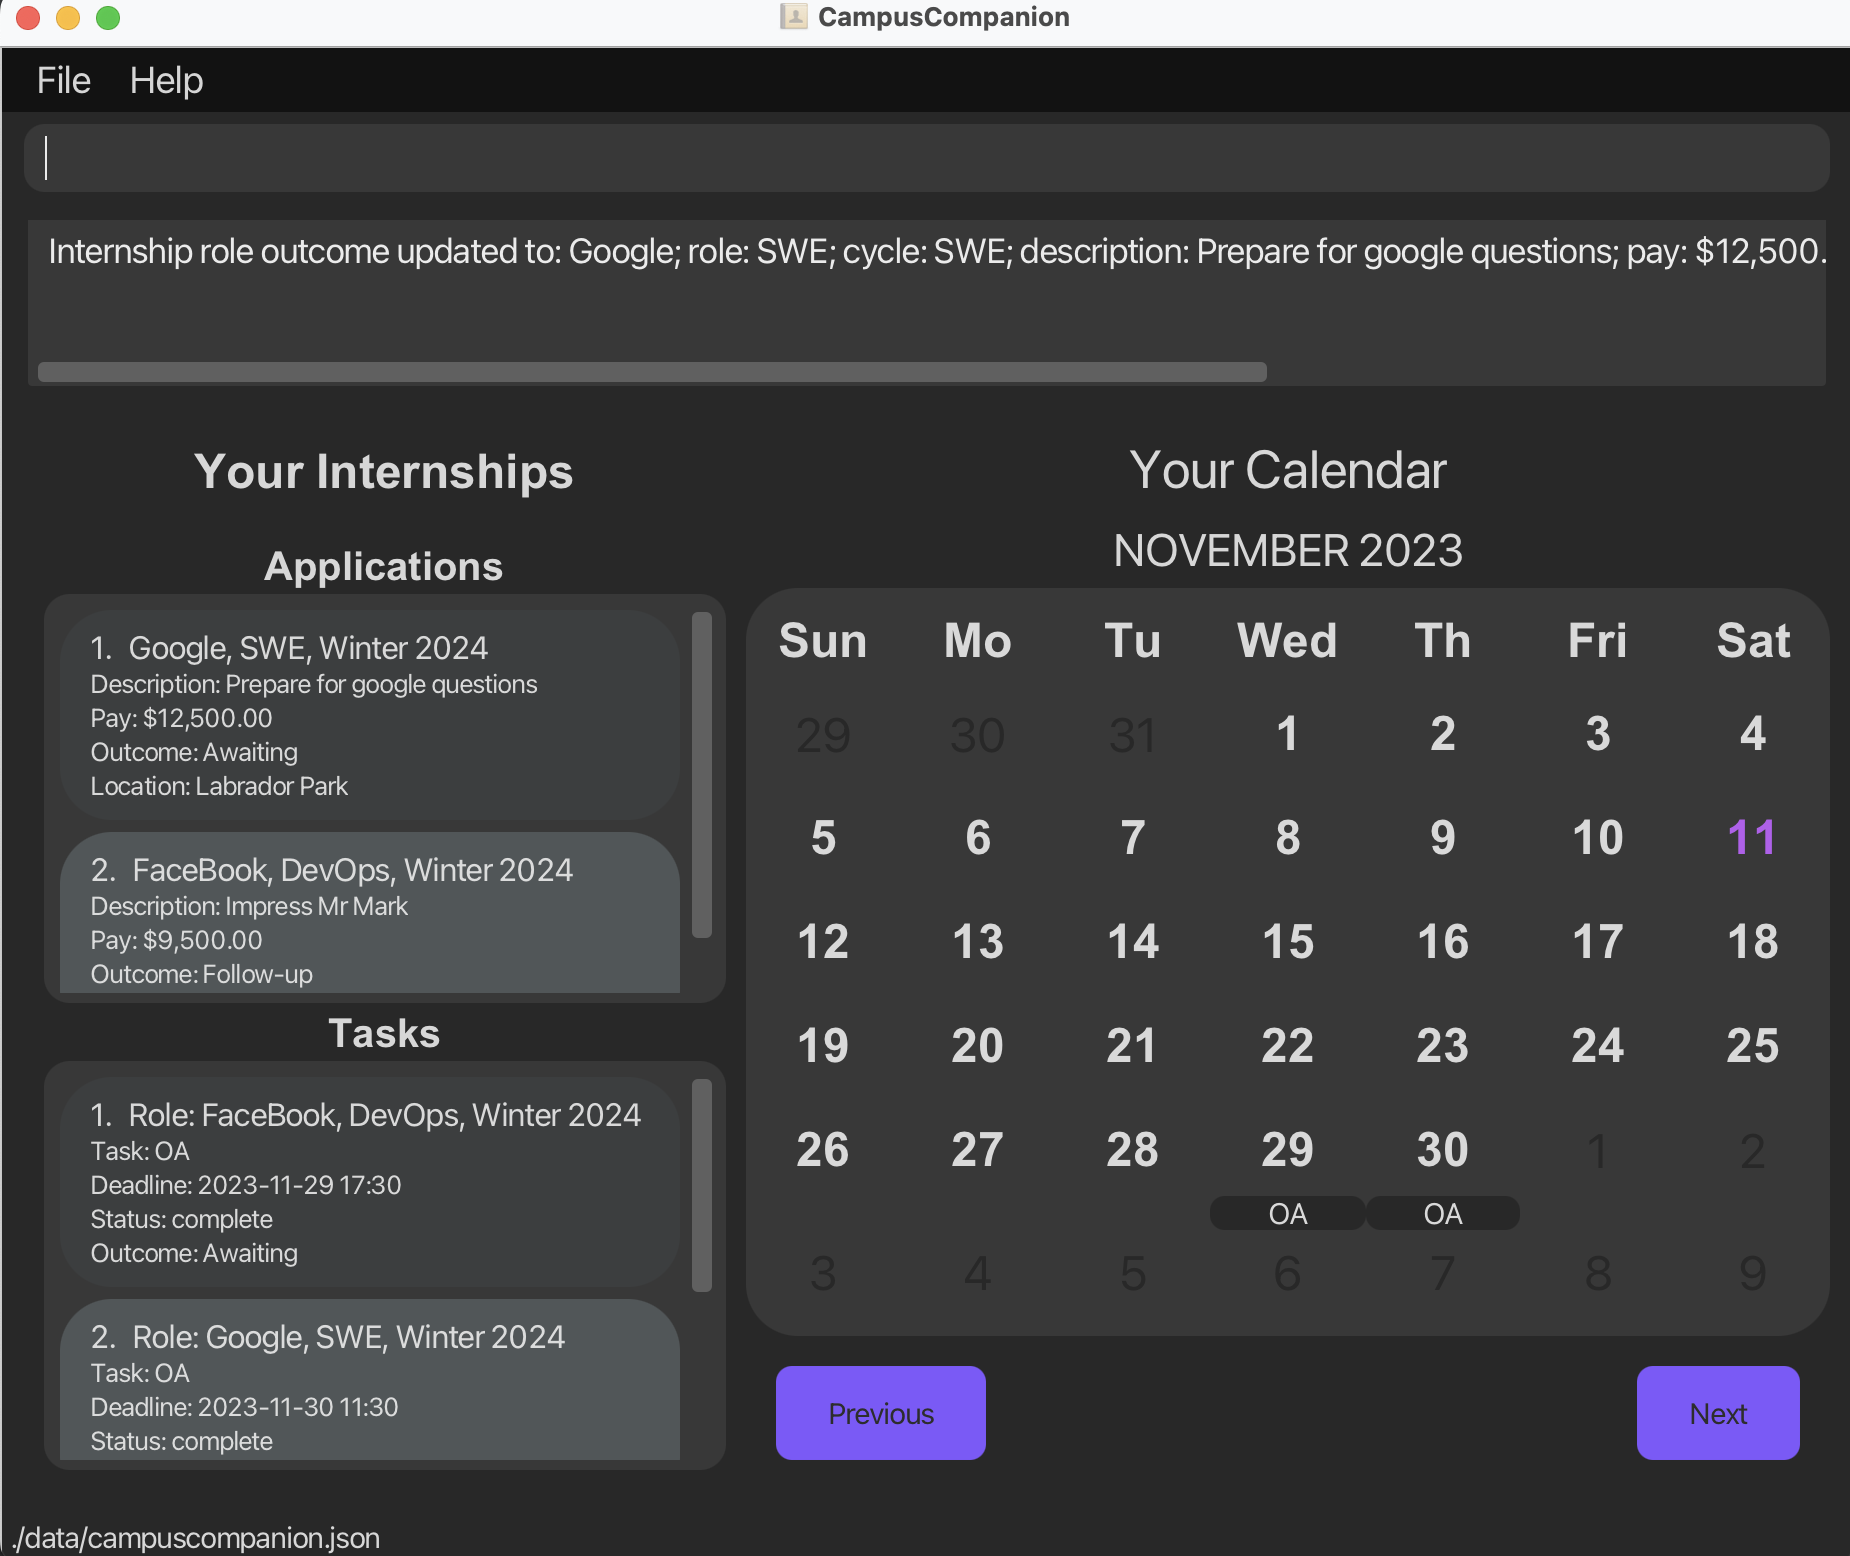Open the Help menu
The height and width of the screenshot is (1556, 1850).
166,80
